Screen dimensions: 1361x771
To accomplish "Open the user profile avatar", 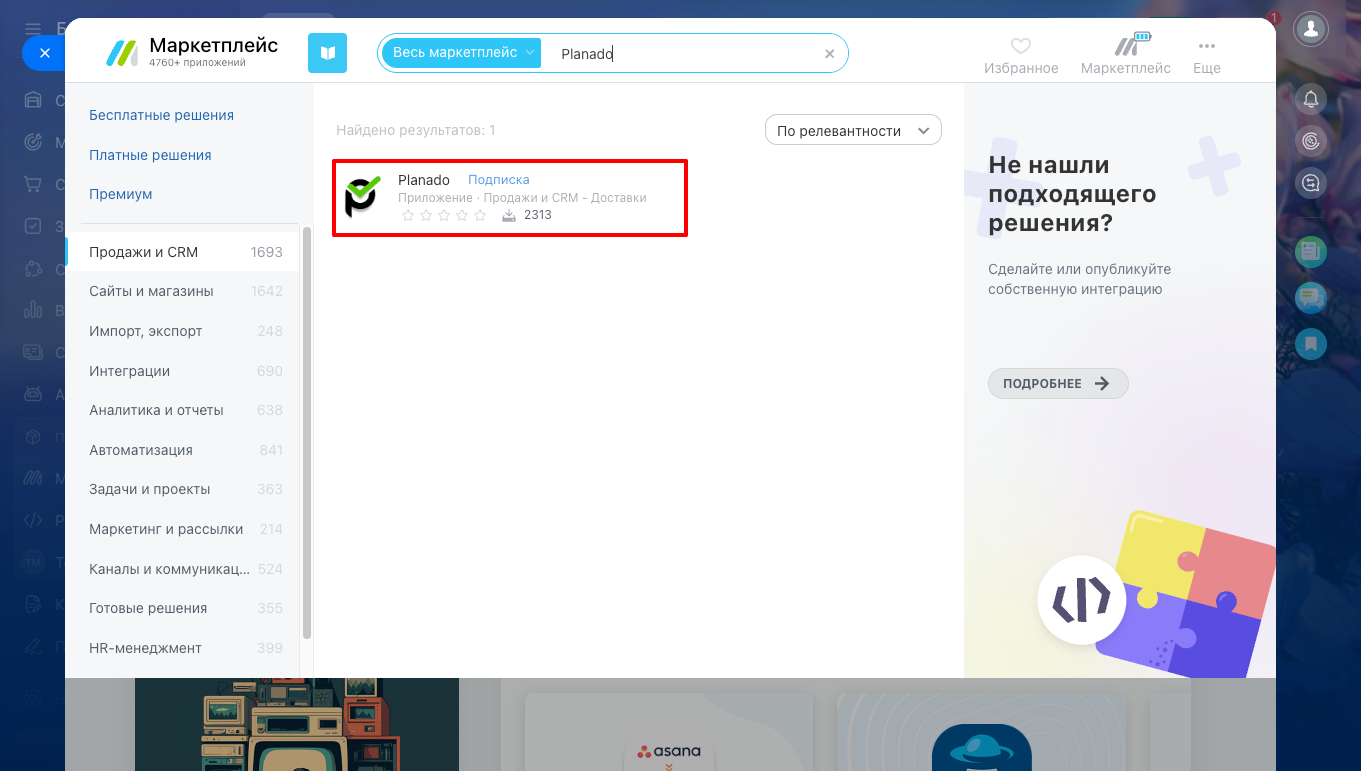I will (x=1311, y=29).
